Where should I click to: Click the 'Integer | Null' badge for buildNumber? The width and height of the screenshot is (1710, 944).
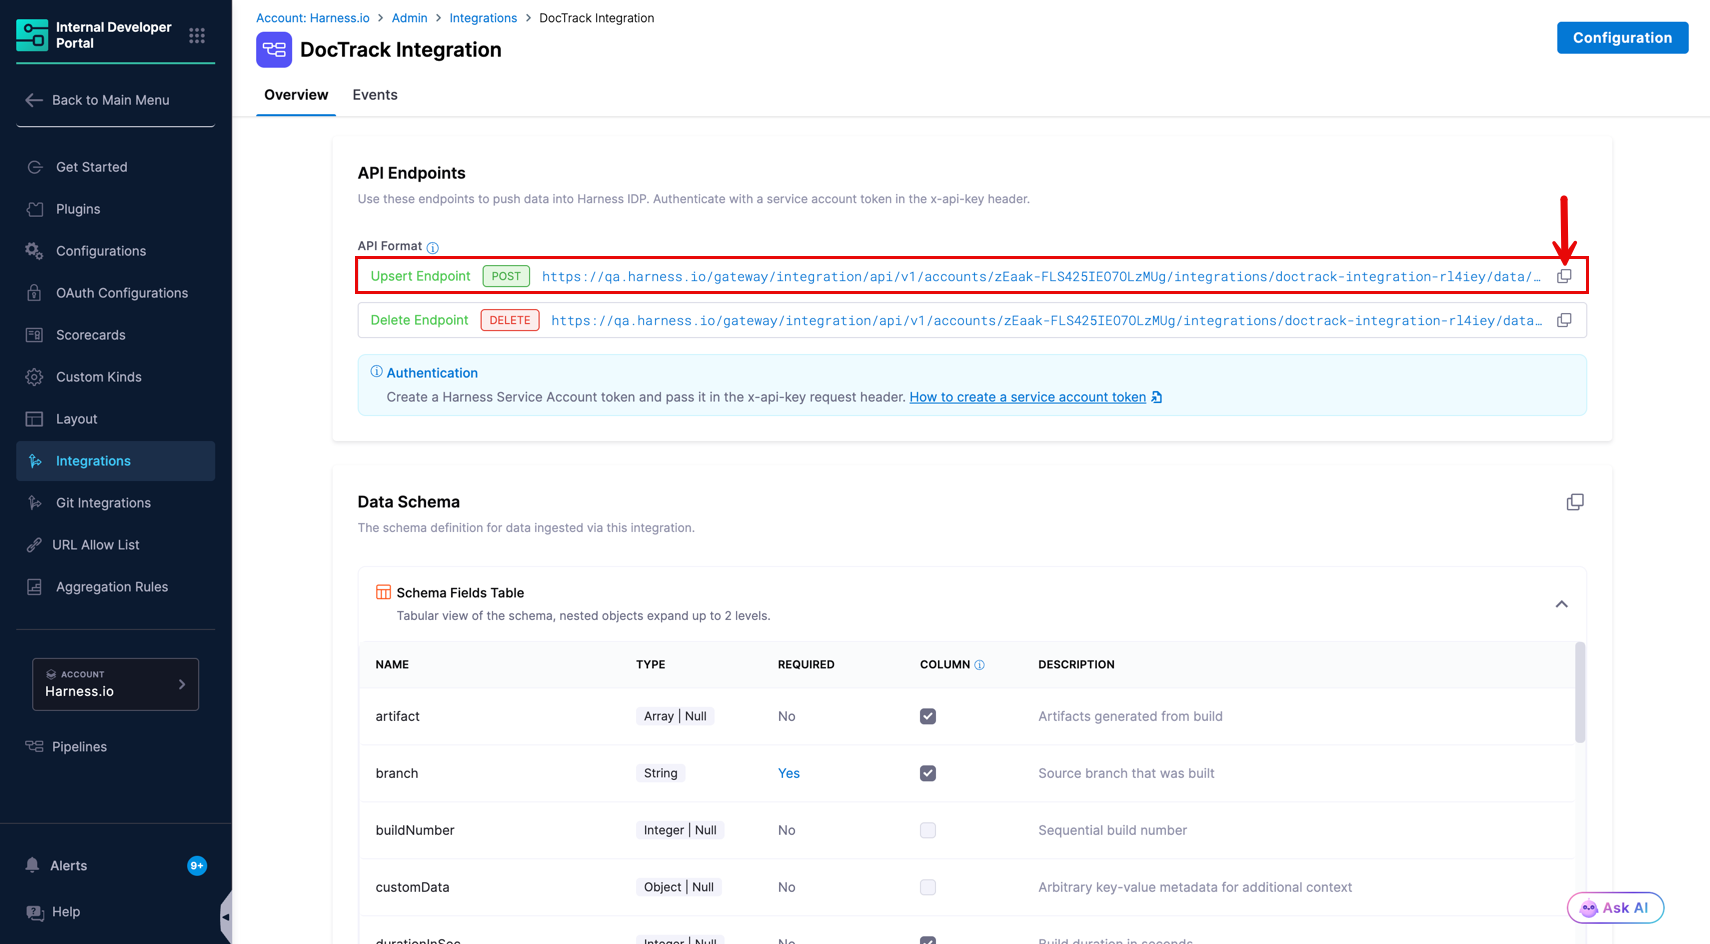680,830
